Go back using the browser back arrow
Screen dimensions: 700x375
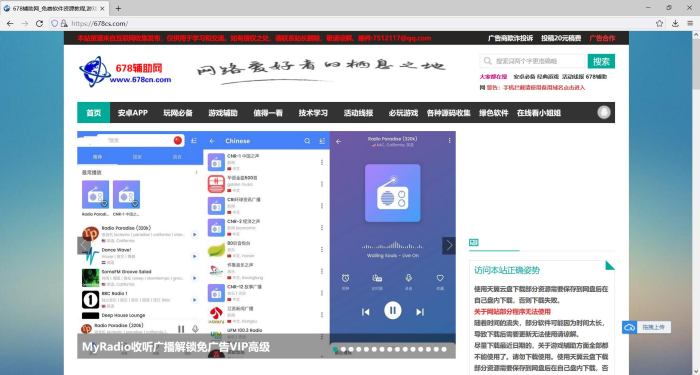pos(10,24)
